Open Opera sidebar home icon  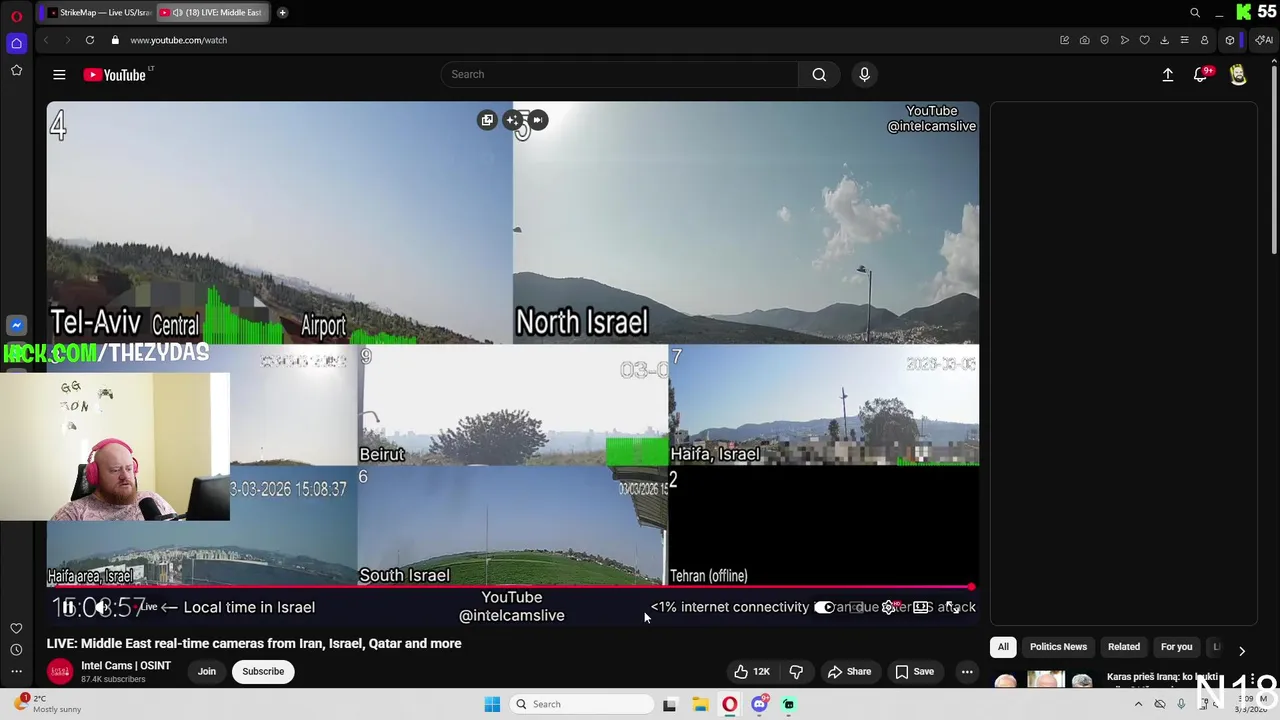(x=16, y=43)
